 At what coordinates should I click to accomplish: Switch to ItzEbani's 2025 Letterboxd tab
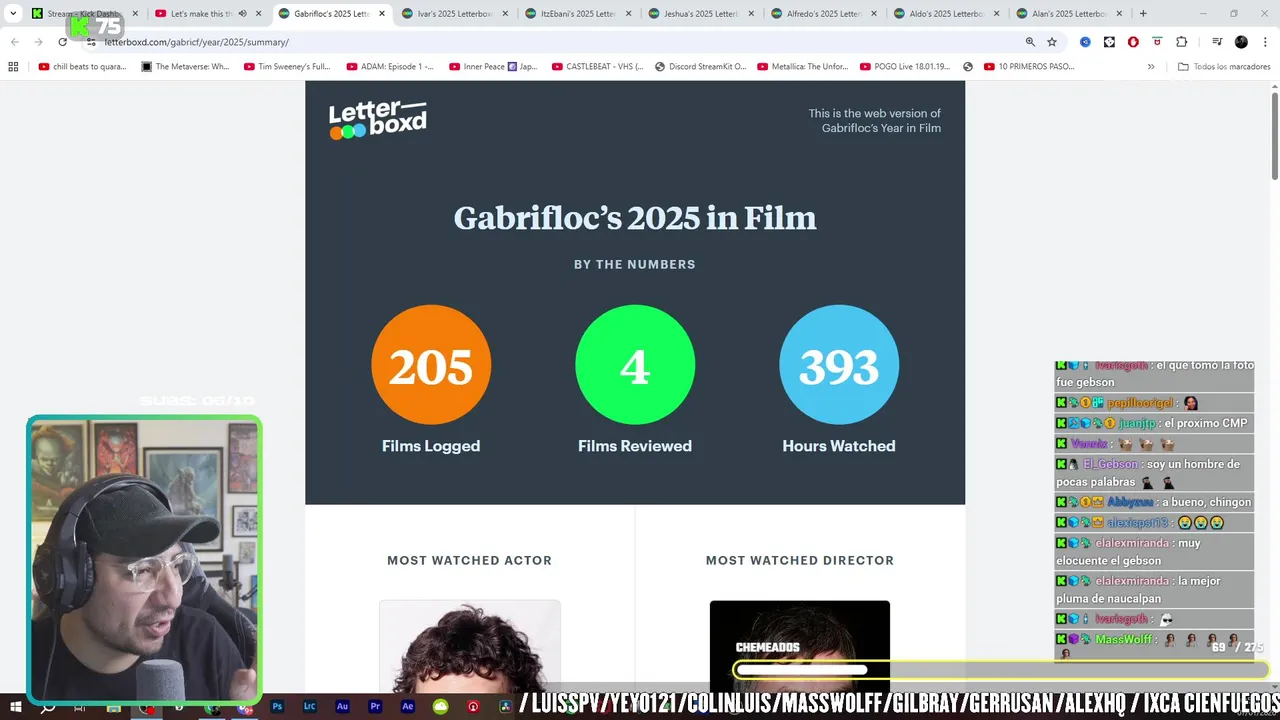(579, 14)
